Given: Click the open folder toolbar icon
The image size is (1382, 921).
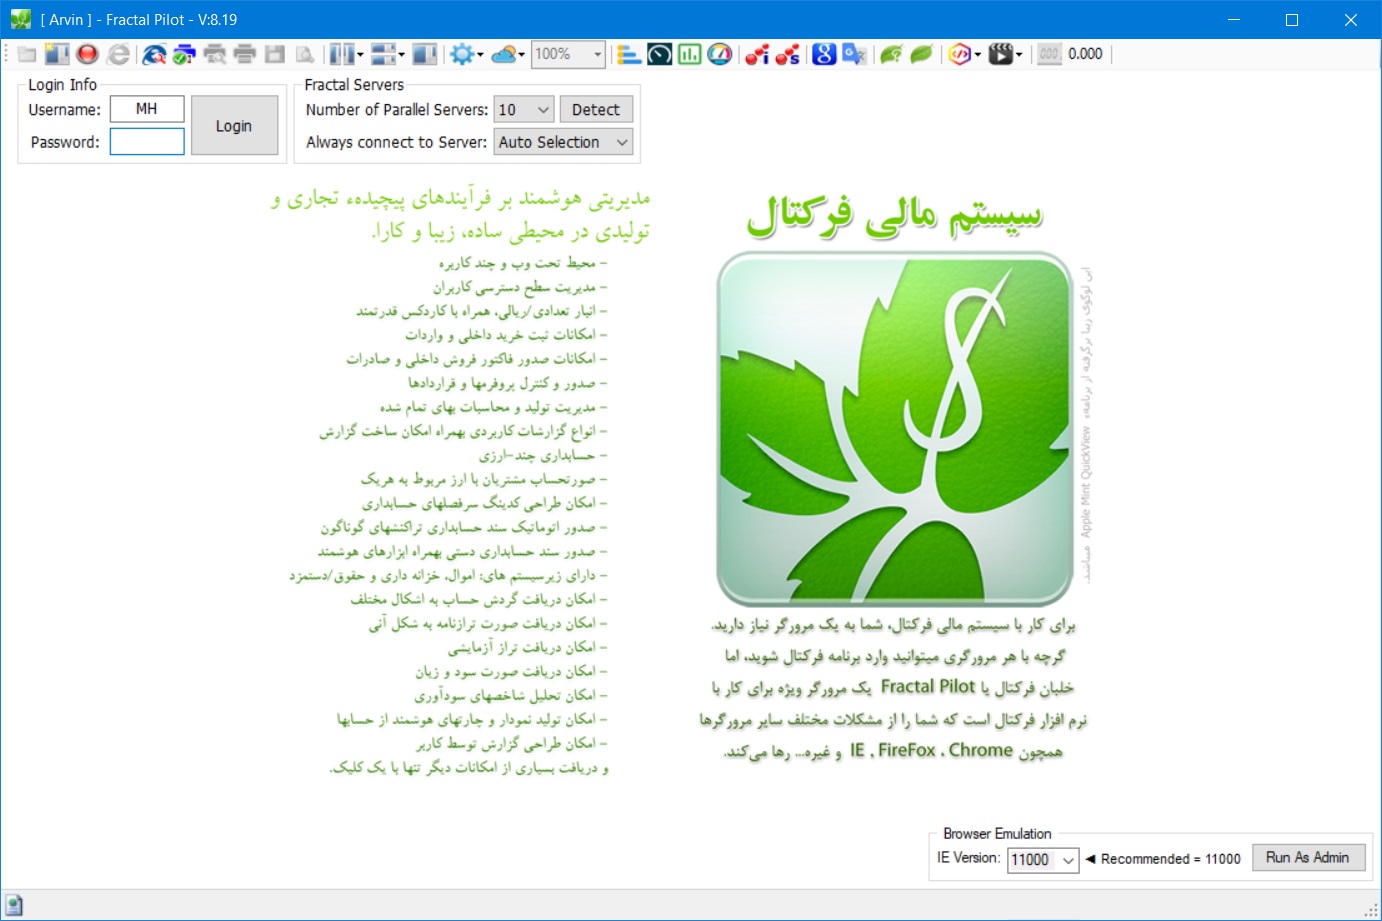Looking at the screenshot, I should point(27,54).
